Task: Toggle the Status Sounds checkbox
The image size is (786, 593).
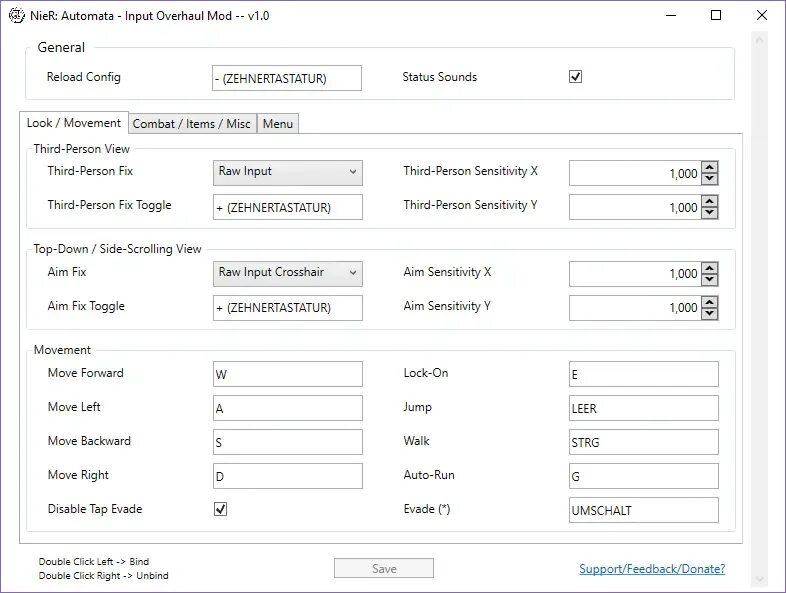Action: [x=576, y=77]
